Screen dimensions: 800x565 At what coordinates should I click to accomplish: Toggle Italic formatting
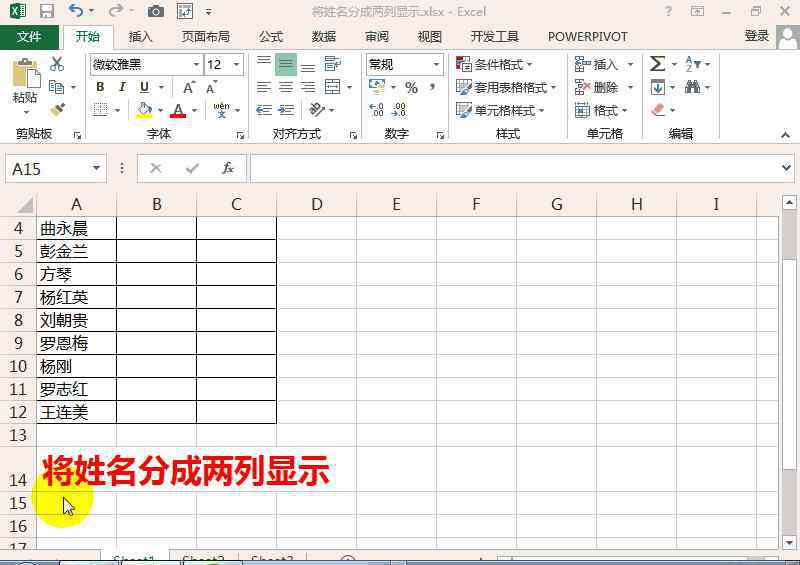tap(122, 87)
